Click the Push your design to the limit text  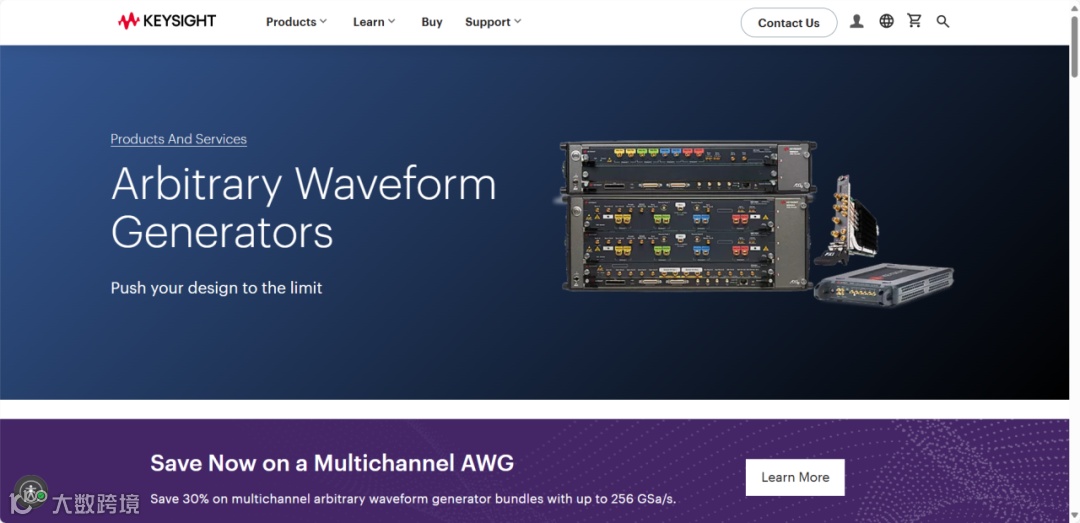click(216, 288)
